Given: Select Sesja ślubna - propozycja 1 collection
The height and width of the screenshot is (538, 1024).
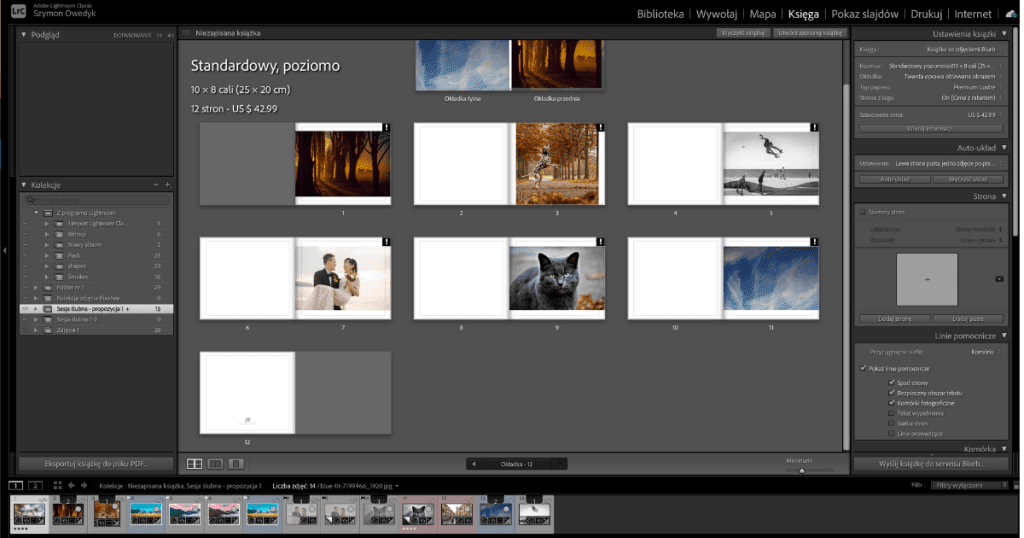Looking at the screenshot, I should pyautogui.click(x=97, y=309).
